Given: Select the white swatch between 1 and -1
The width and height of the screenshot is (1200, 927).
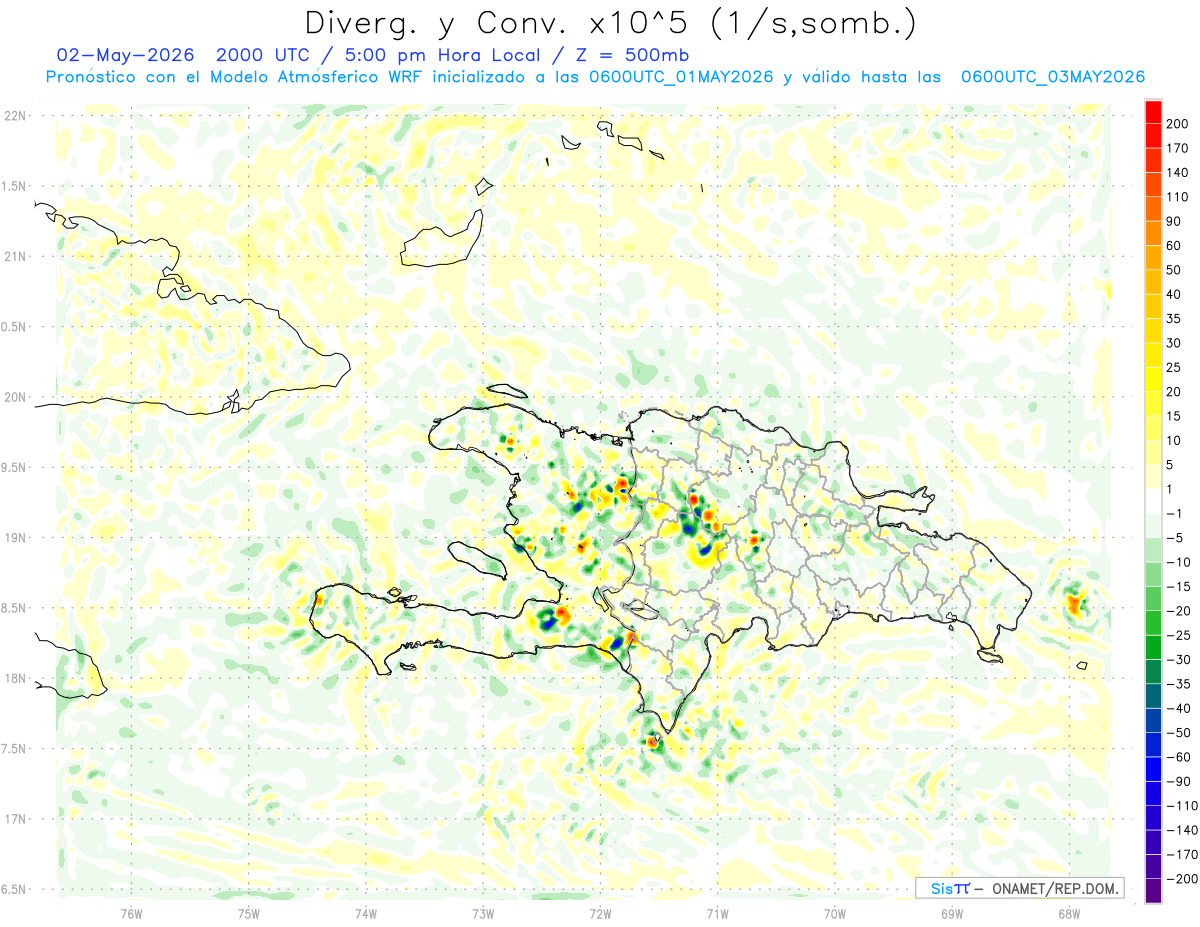Looking at the screenshot, I should pyautogui.click(x=1153, y=501).
